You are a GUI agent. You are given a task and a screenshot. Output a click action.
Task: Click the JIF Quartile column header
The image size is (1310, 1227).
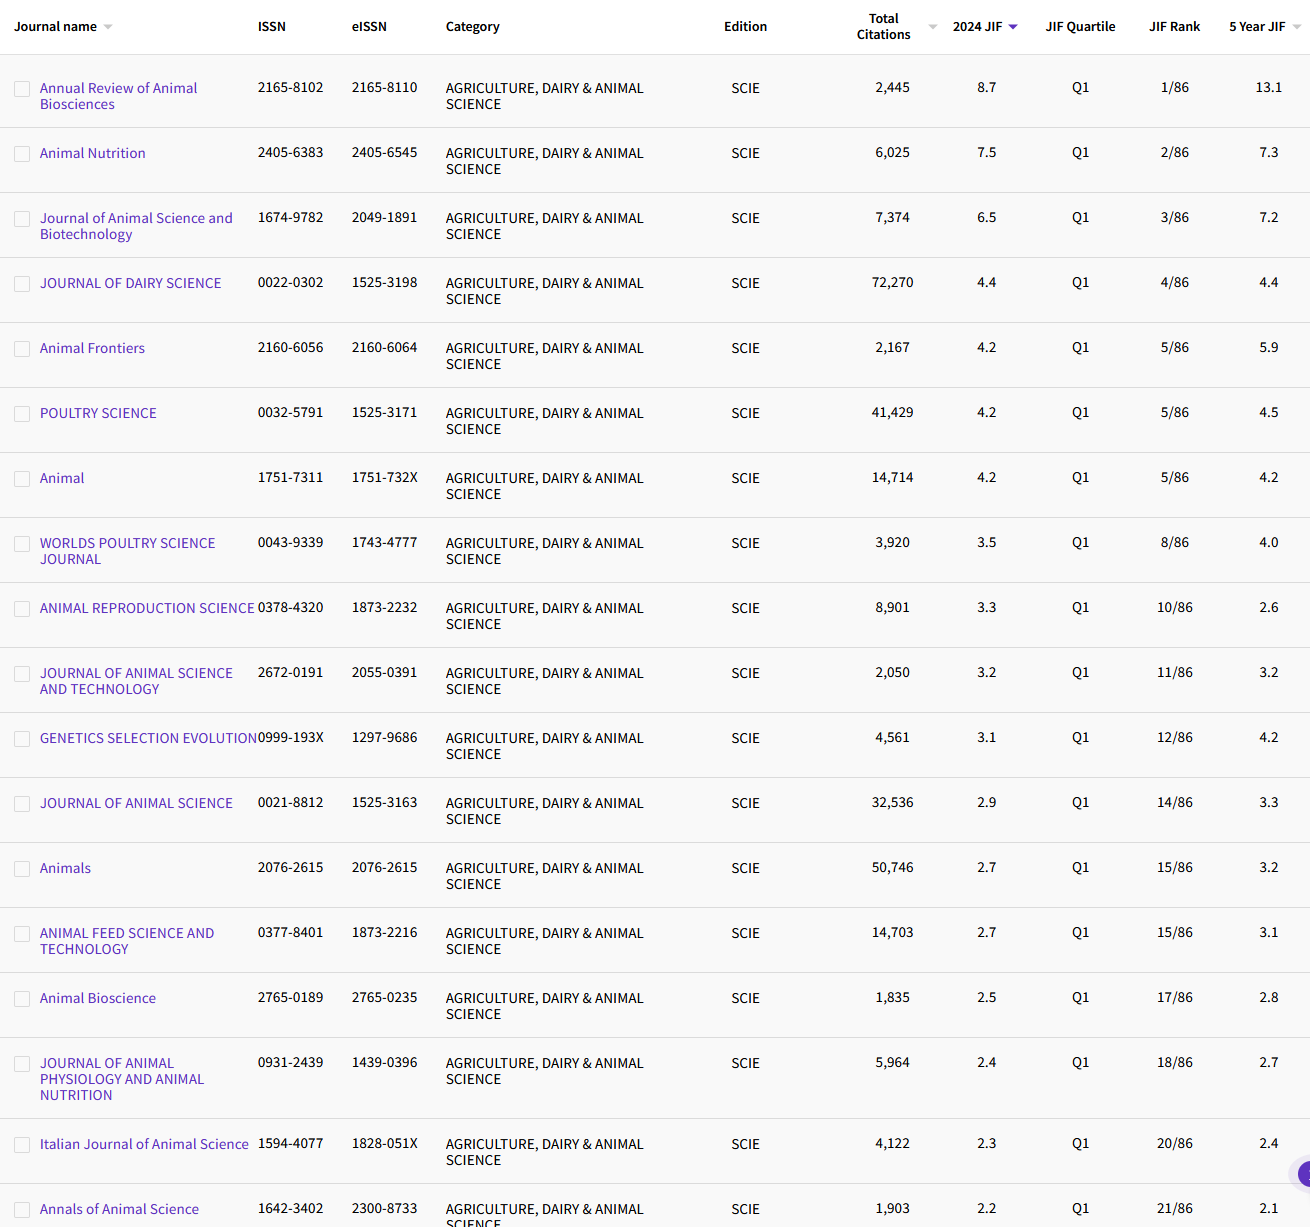(1080, 27)
